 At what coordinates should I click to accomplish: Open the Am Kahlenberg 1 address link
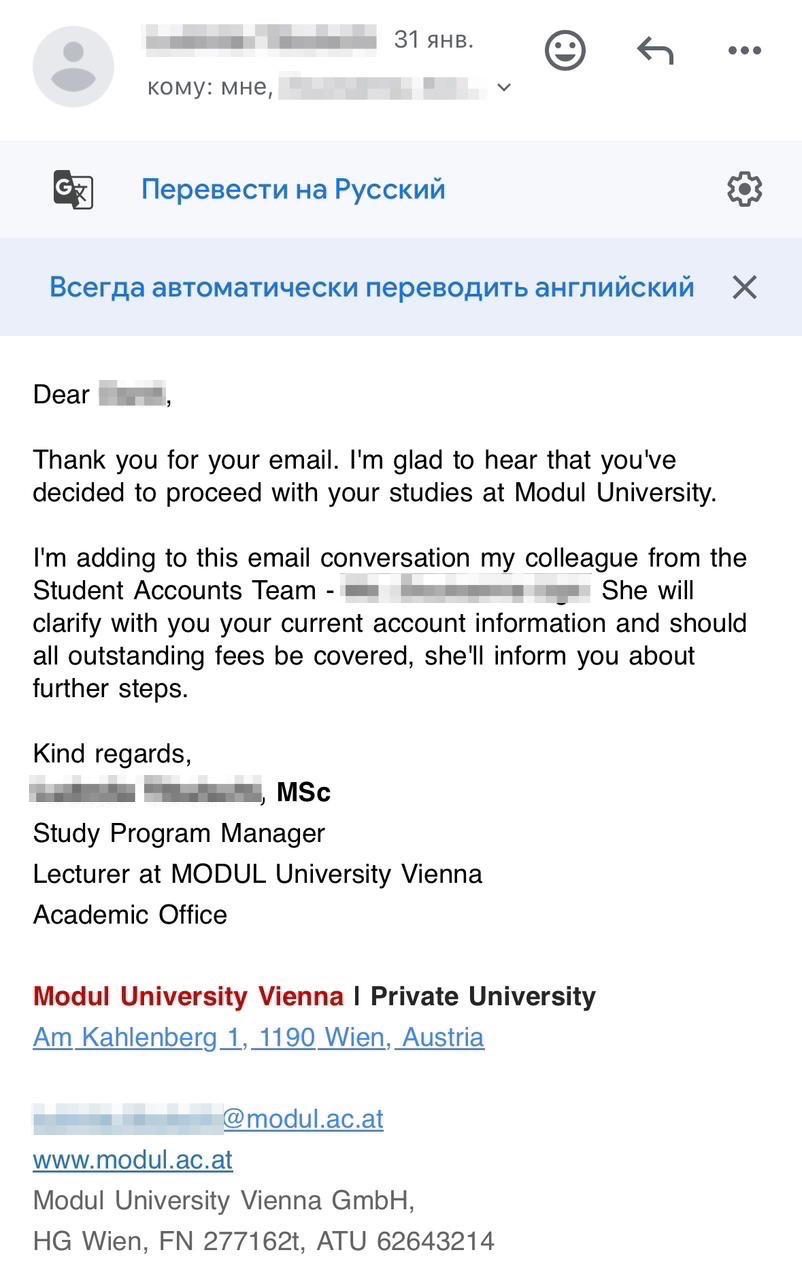tap(258, 1037)
